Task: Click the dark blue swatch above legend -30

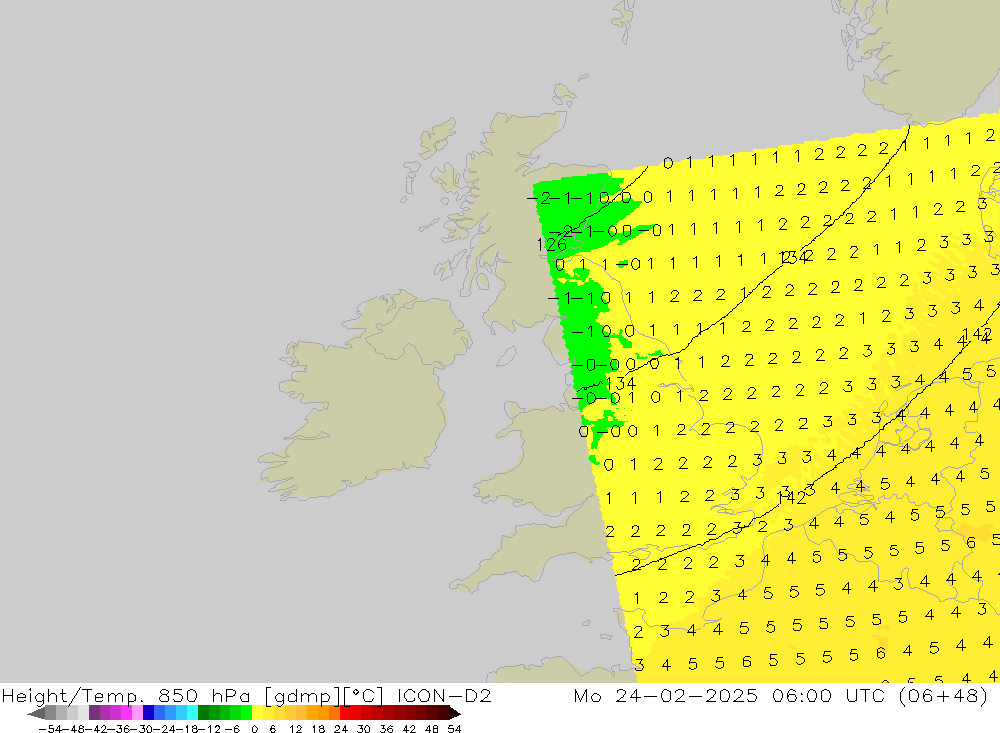Action: tap(148, 713)
